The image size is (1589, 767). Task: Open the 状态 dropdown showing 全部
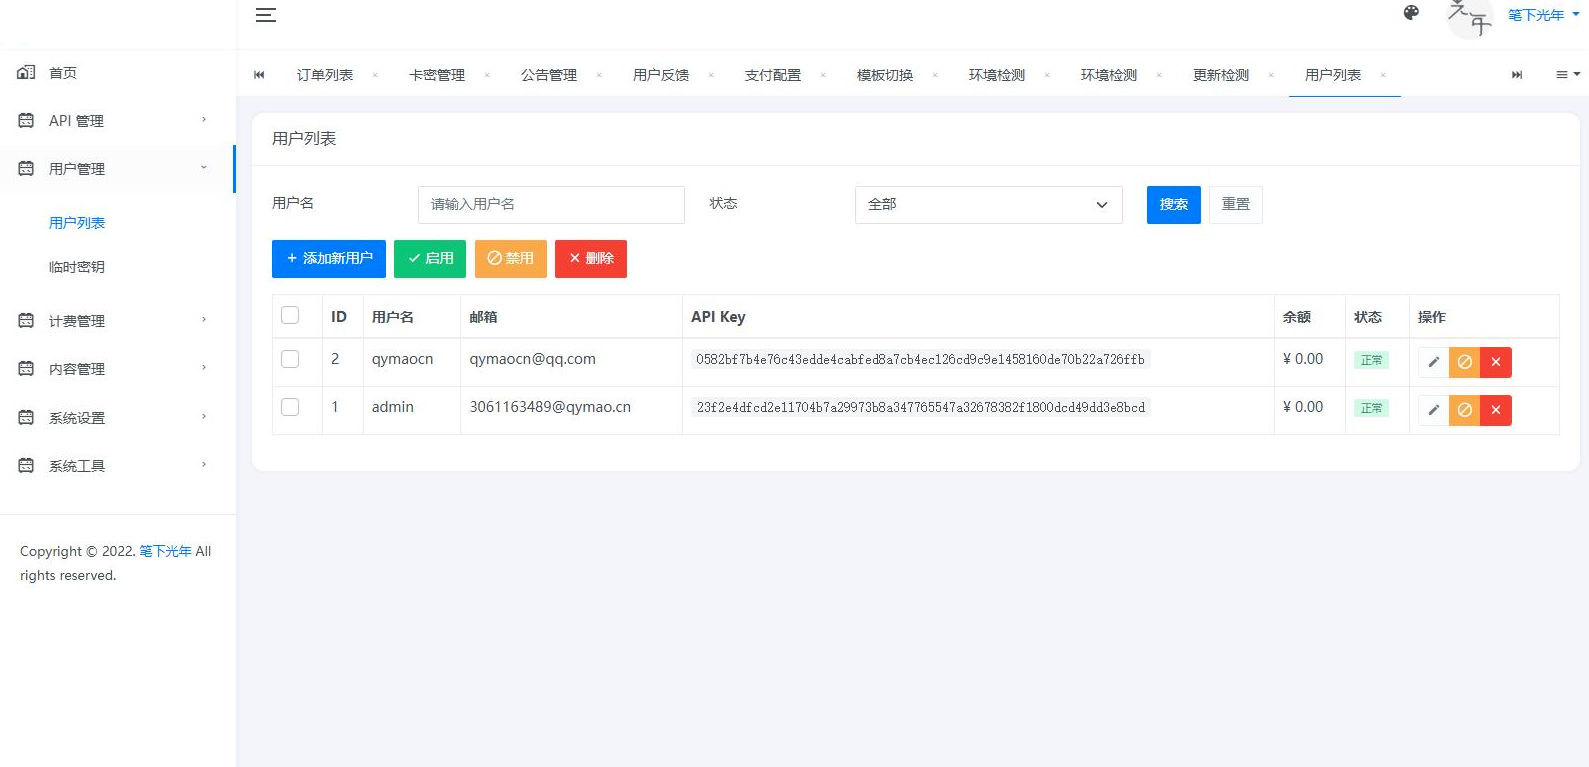(989, 204)
